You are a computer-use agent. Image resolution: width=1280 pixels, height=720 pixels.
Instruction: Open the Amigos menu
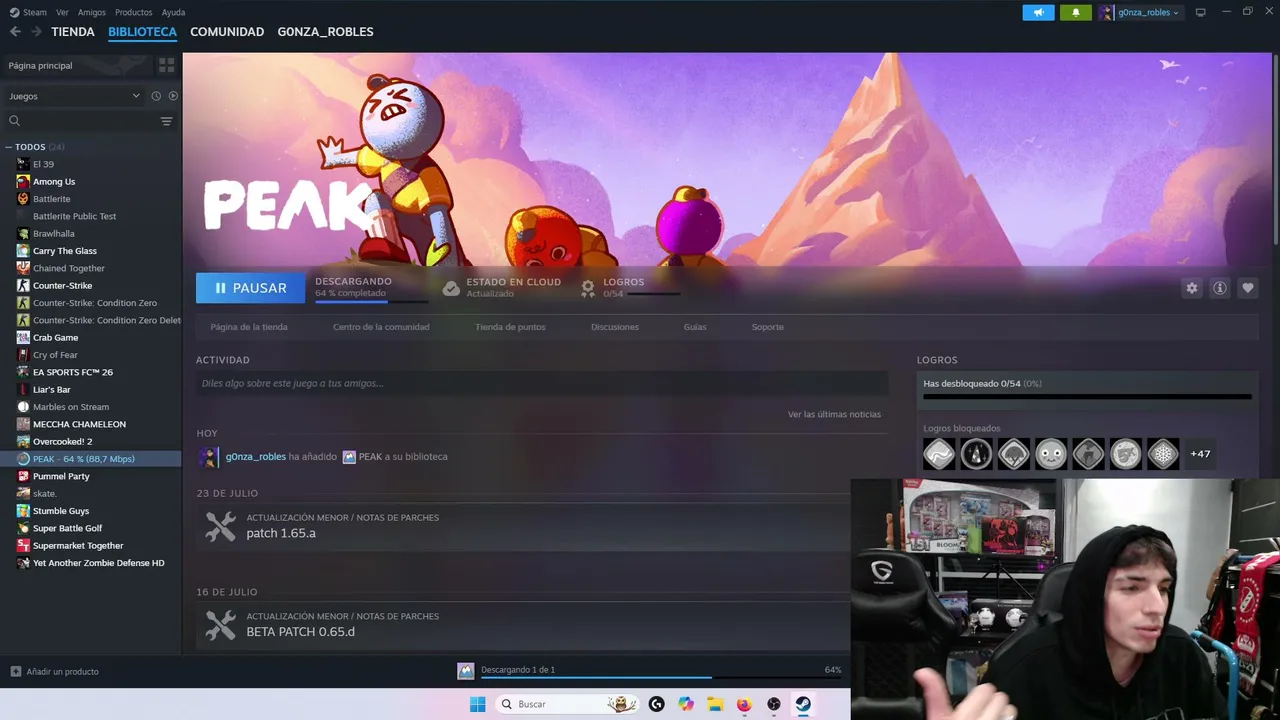[92, 12]
